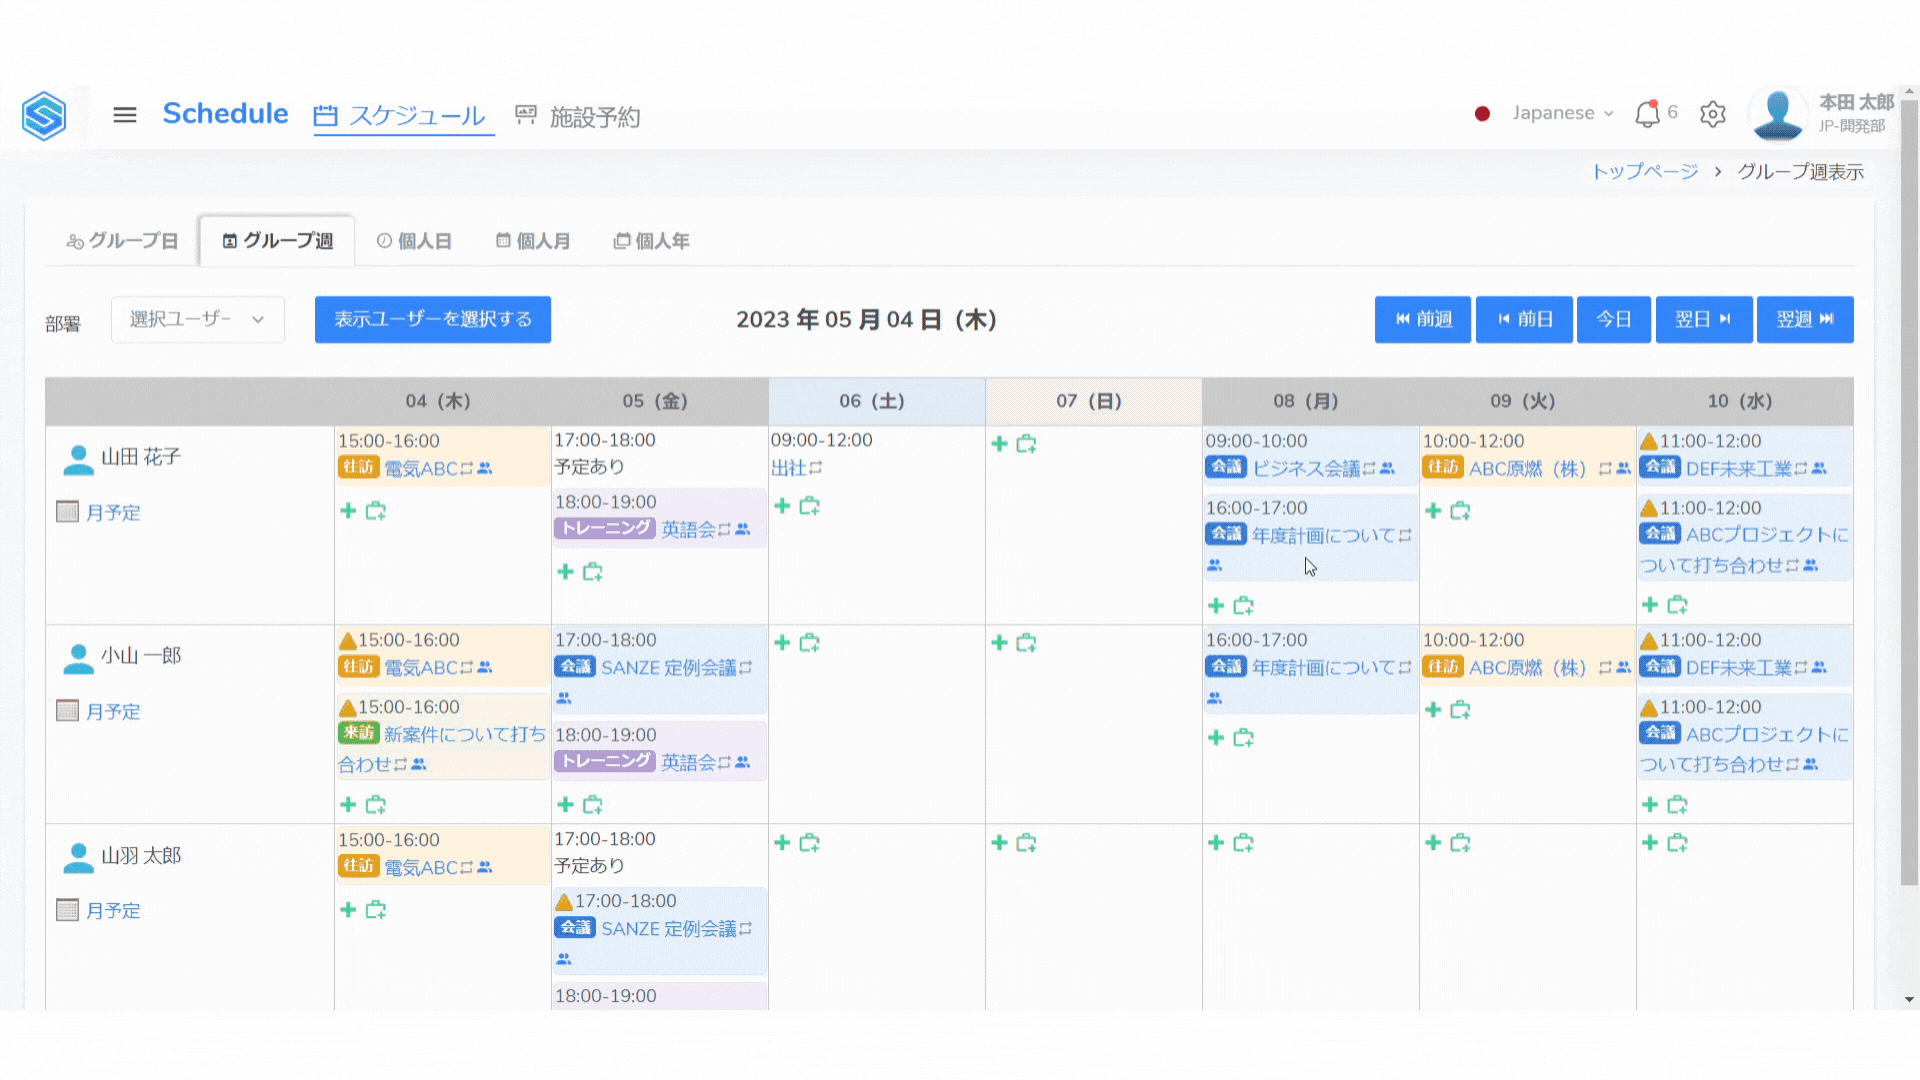Click the notification bell icon
Viewport: 1920px width, 1080px height.
click(1647, 114)
